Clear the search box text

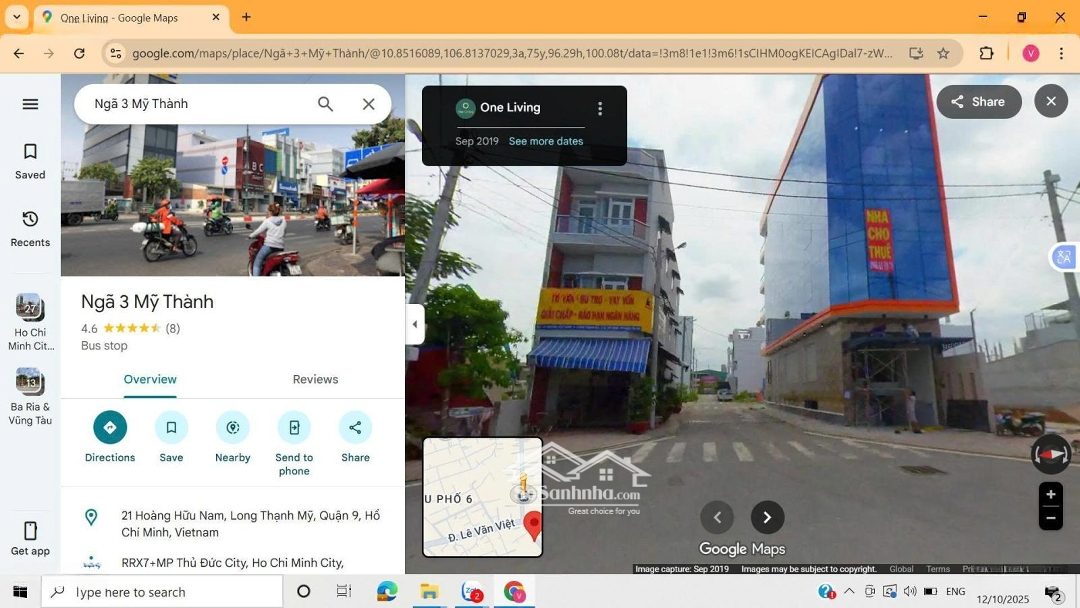tap(368, 104)
